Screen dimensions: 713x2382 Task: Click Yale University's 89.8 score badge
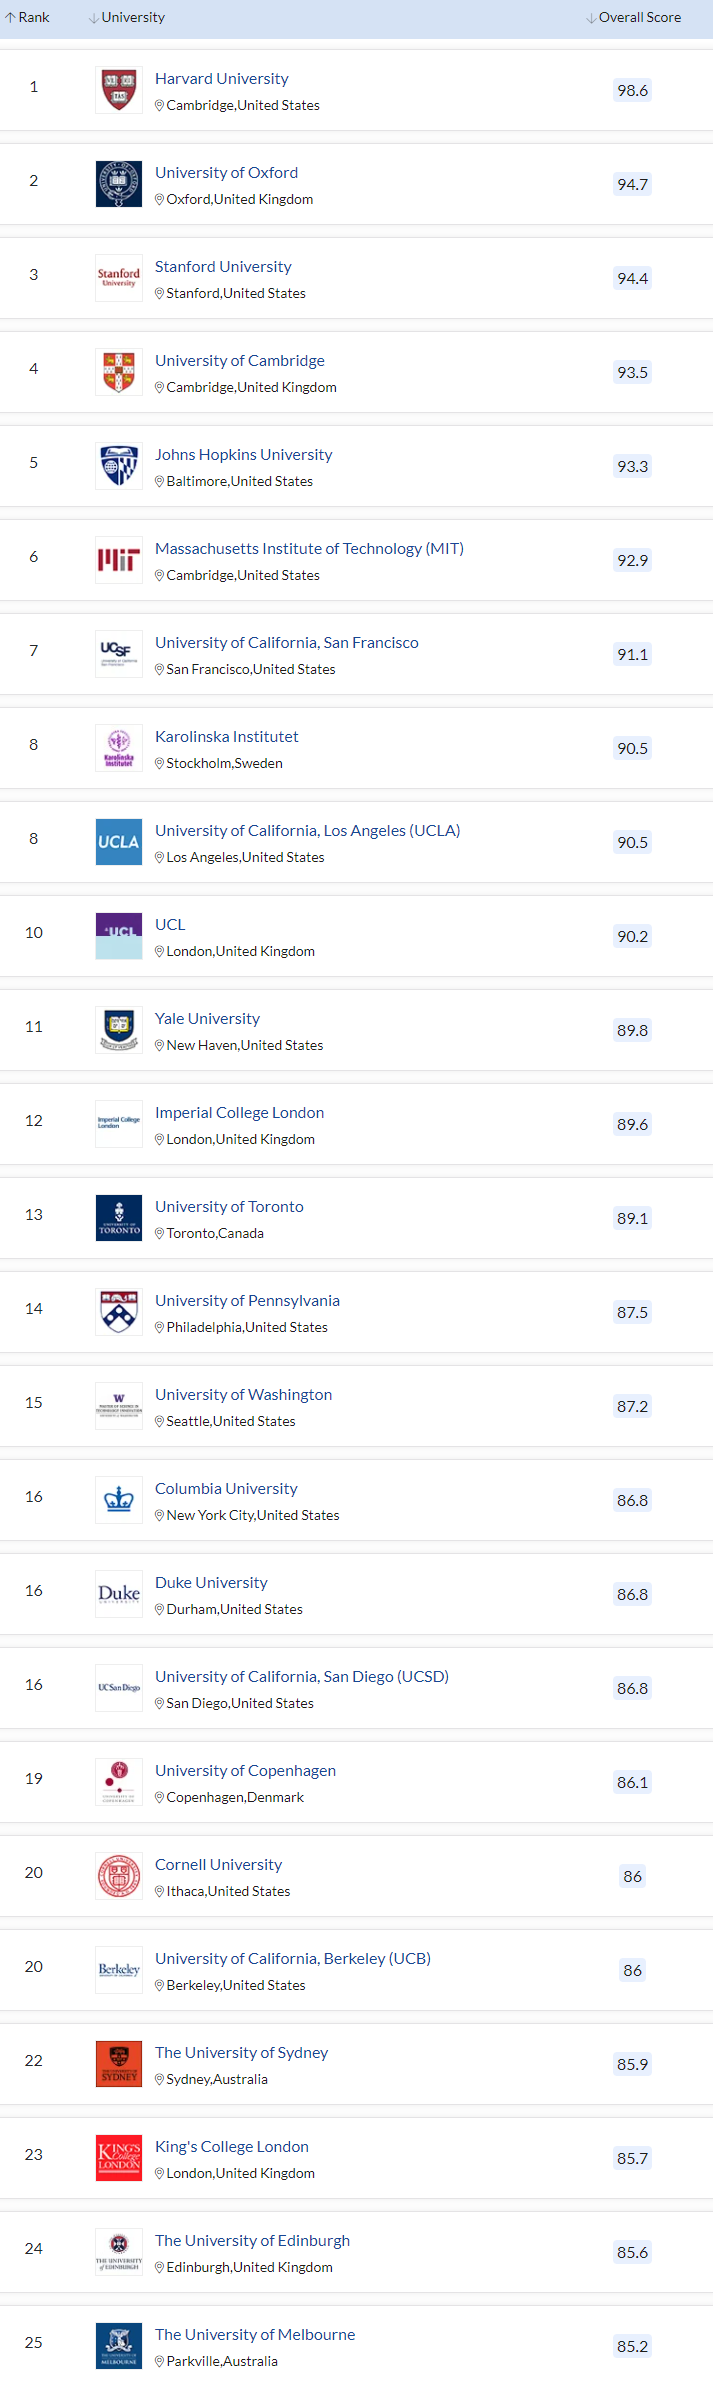coord(632,1030)
